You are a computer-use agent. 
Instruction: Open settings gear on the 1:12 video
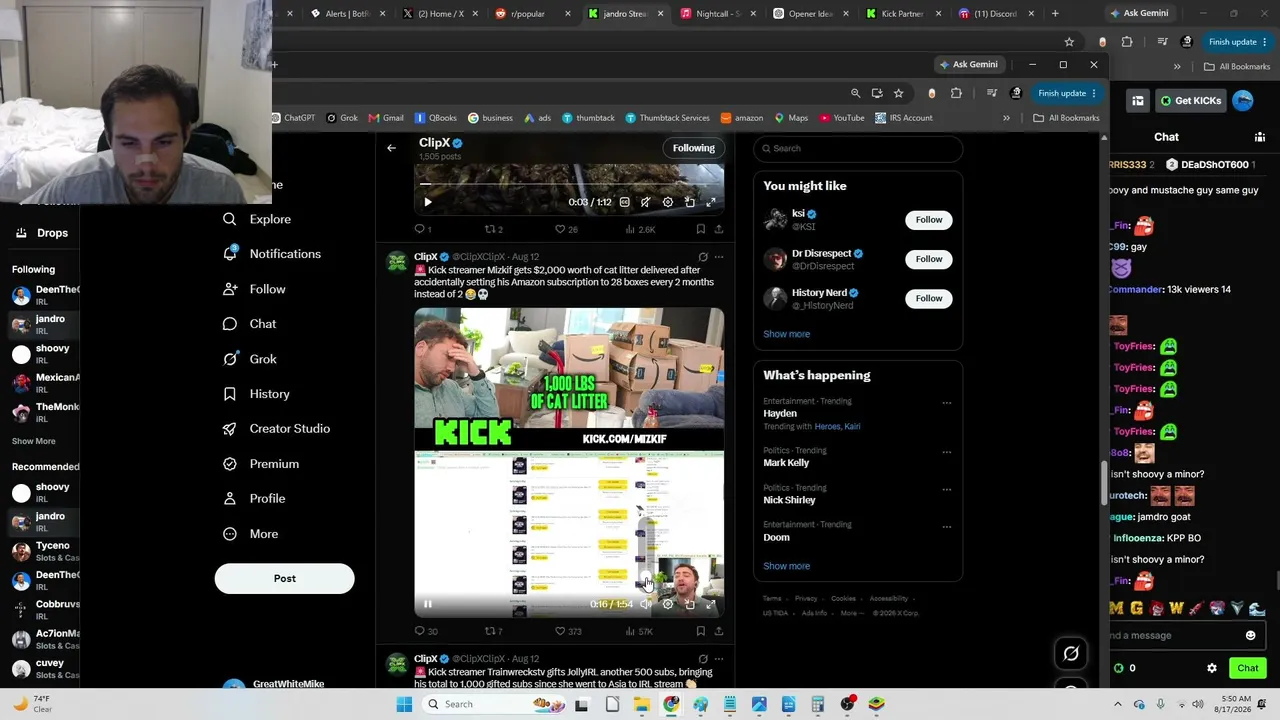(668, 202)
